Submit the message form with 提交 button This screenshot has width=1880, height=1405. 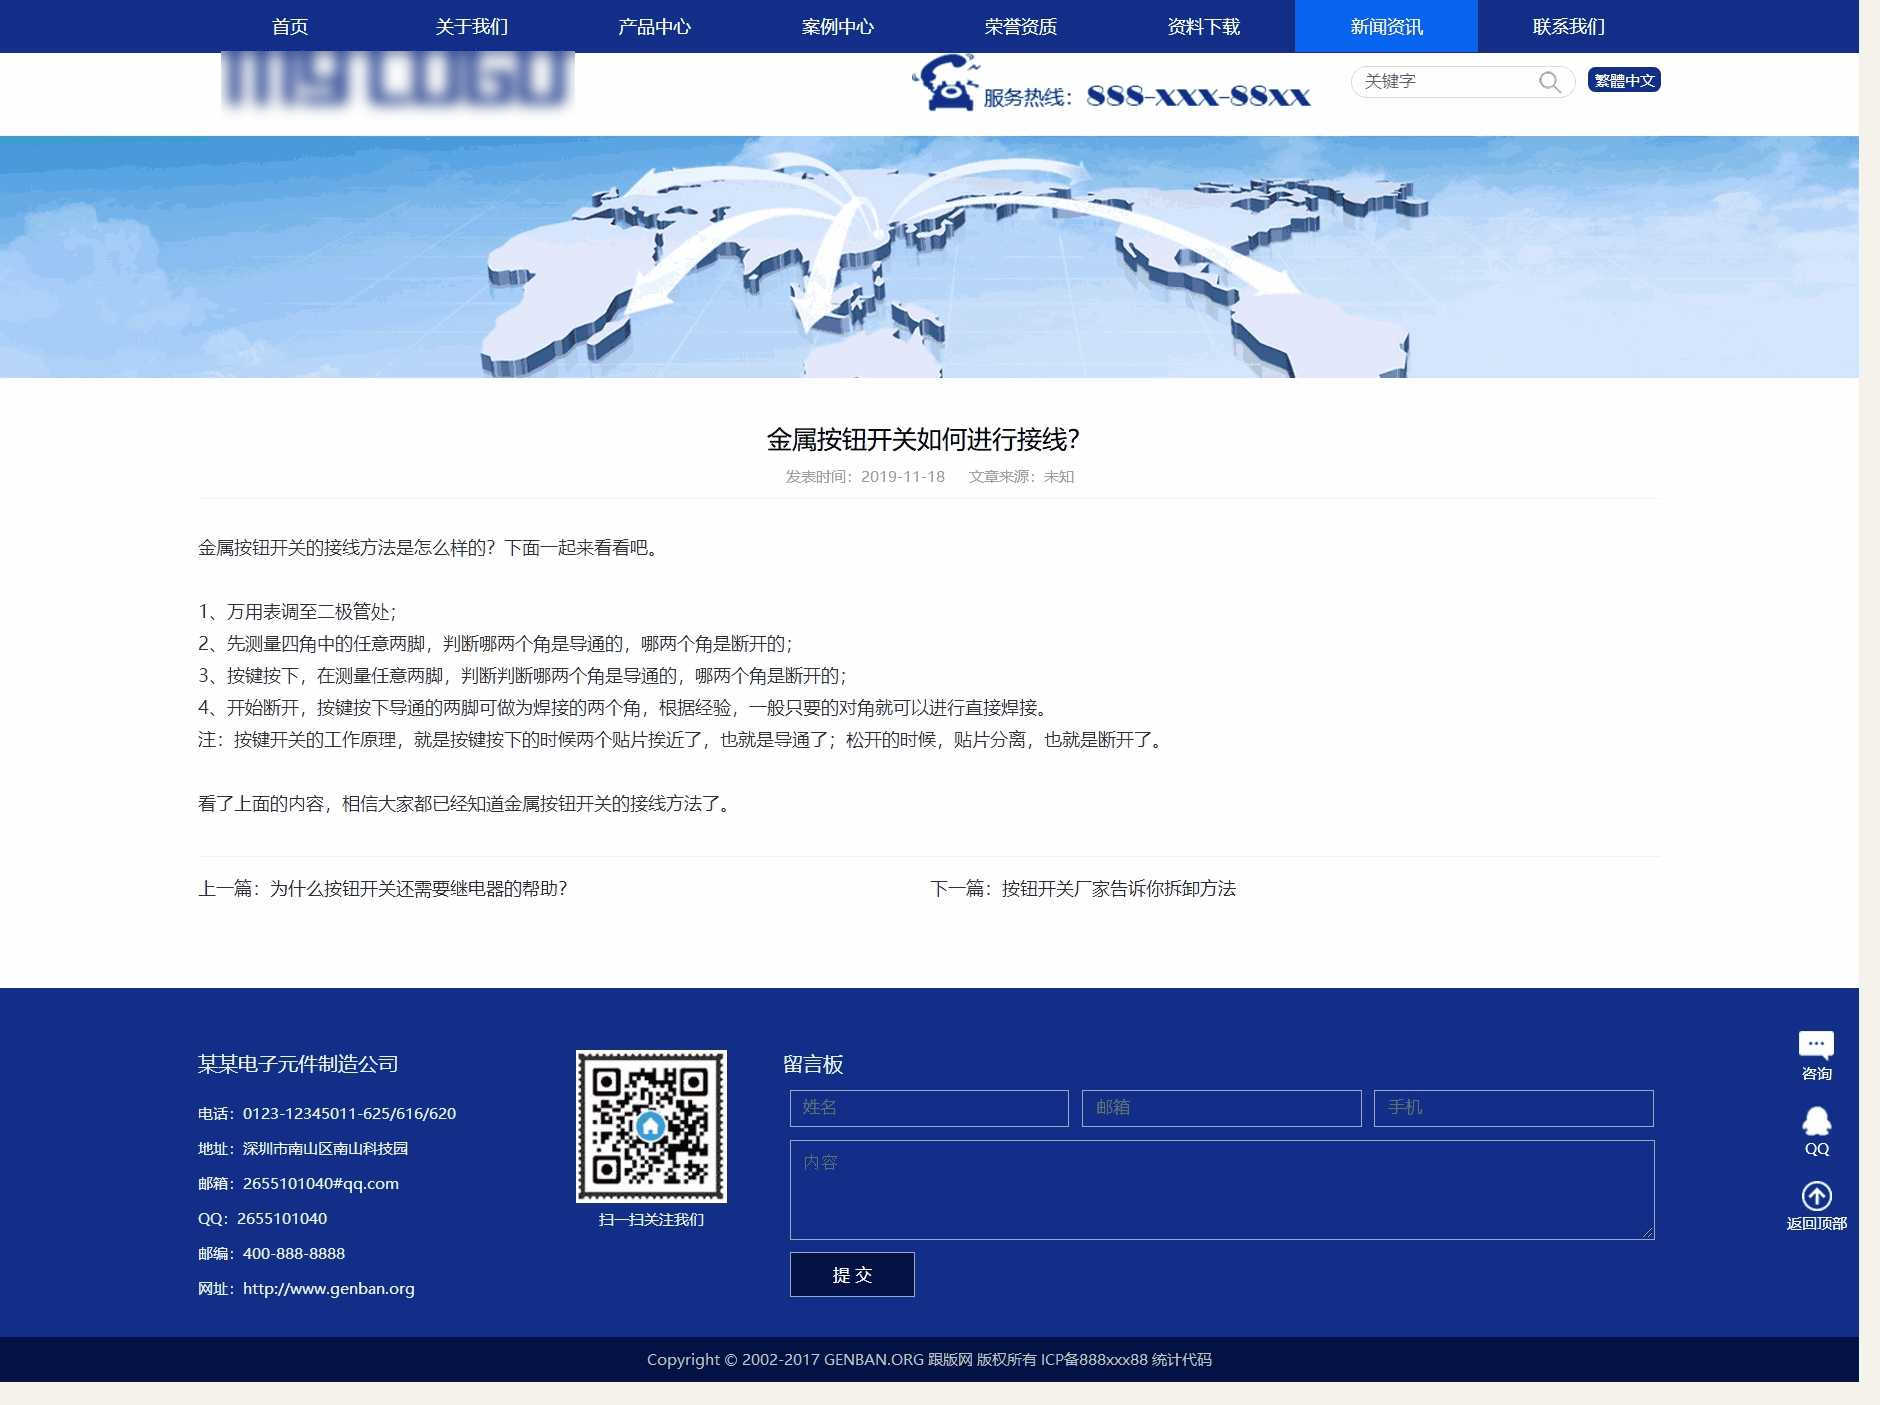tap(851, 1274)
